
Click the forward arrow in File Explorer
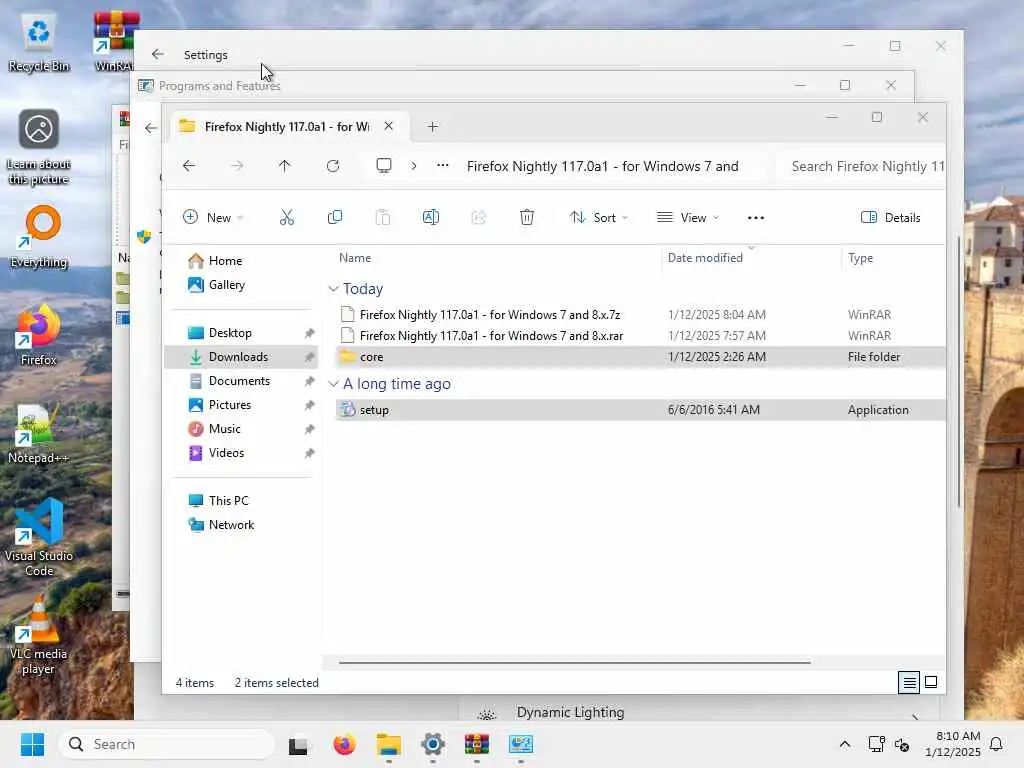tap(236, 166)
